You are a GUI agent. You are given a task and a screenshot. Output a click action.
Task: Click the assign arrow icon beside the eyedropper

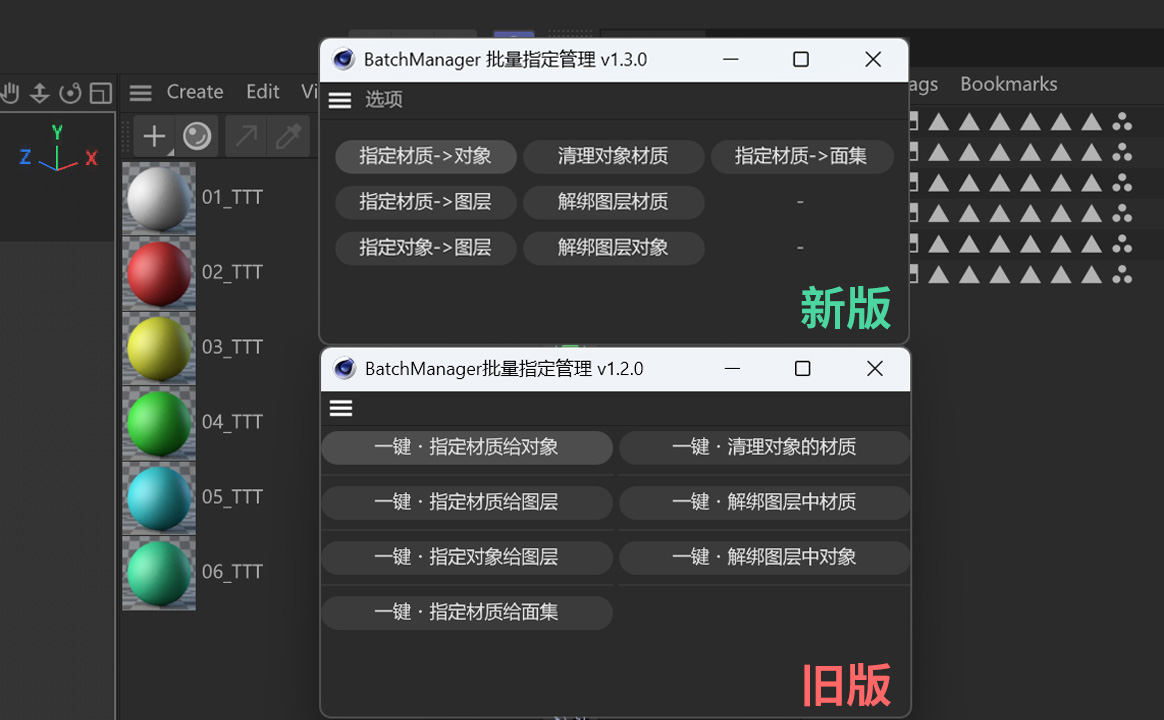(246, 135)
